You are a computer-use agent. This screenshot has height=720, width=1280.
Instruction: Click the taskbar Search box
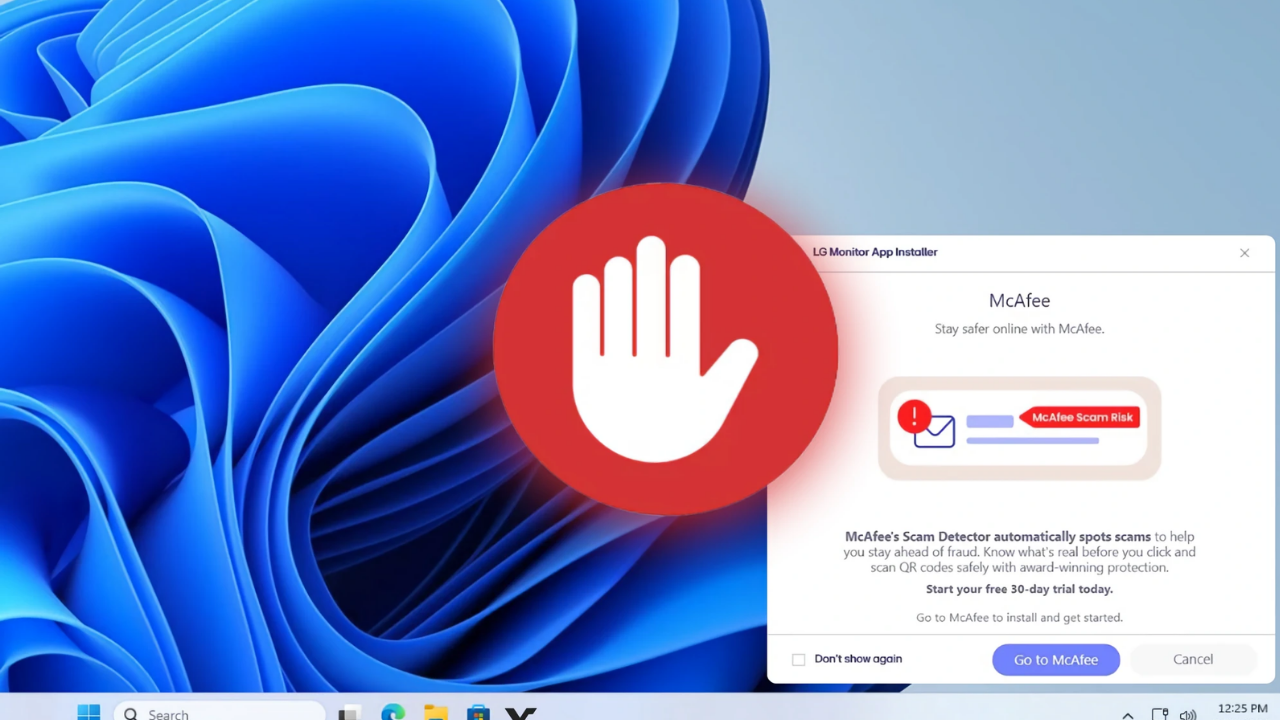click(x=218, y=712)
